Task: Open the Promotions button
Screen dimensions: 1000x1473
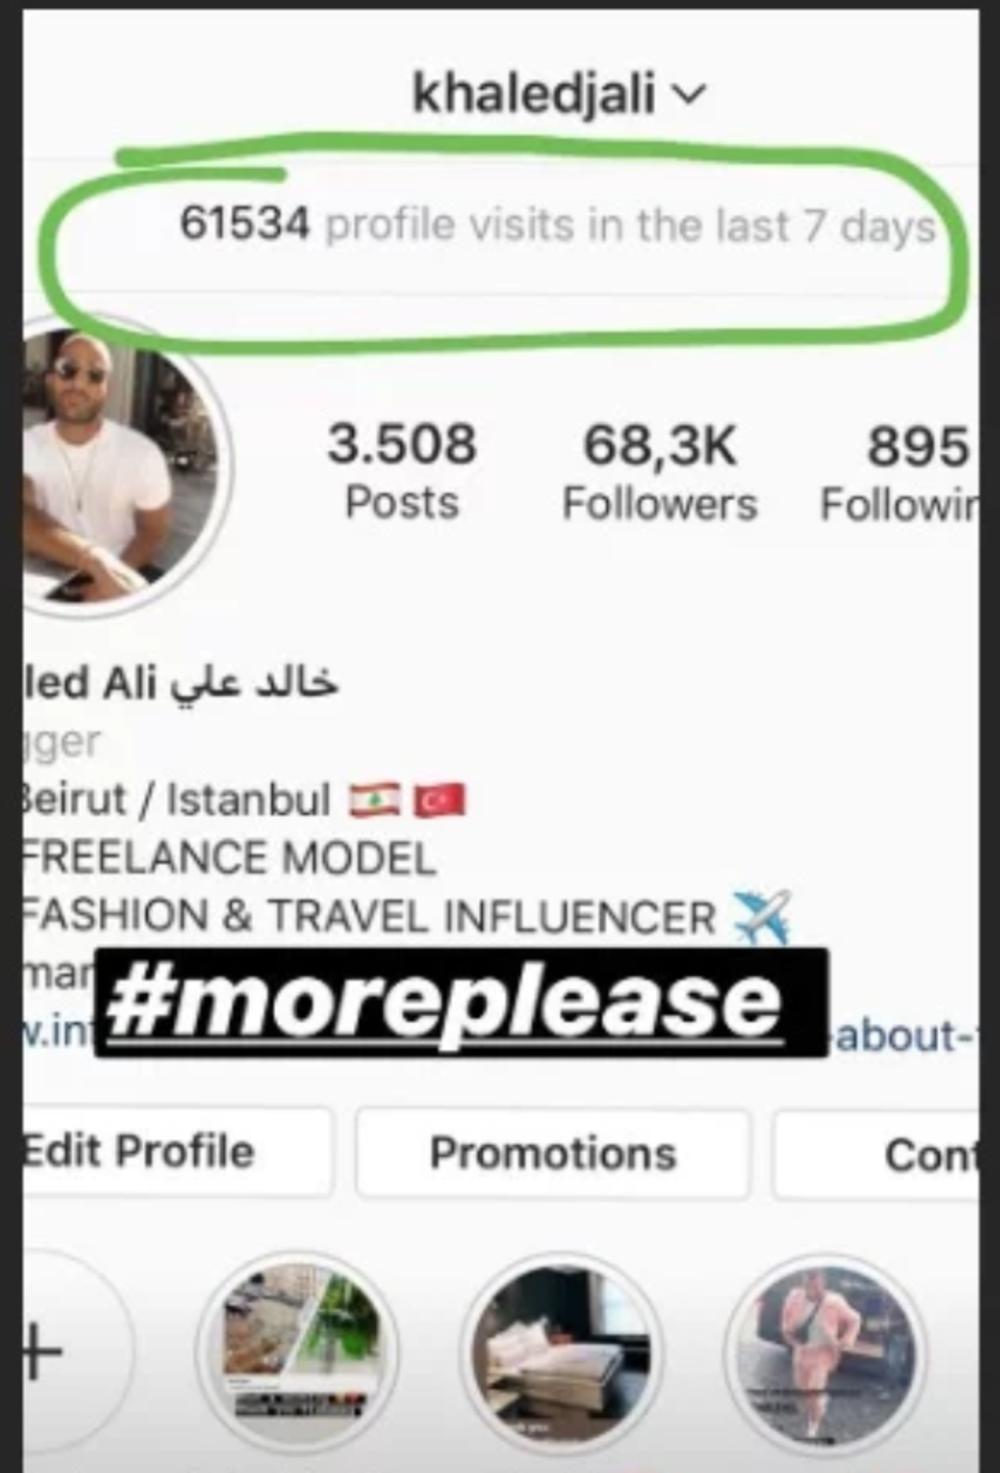Action: 553,1152
